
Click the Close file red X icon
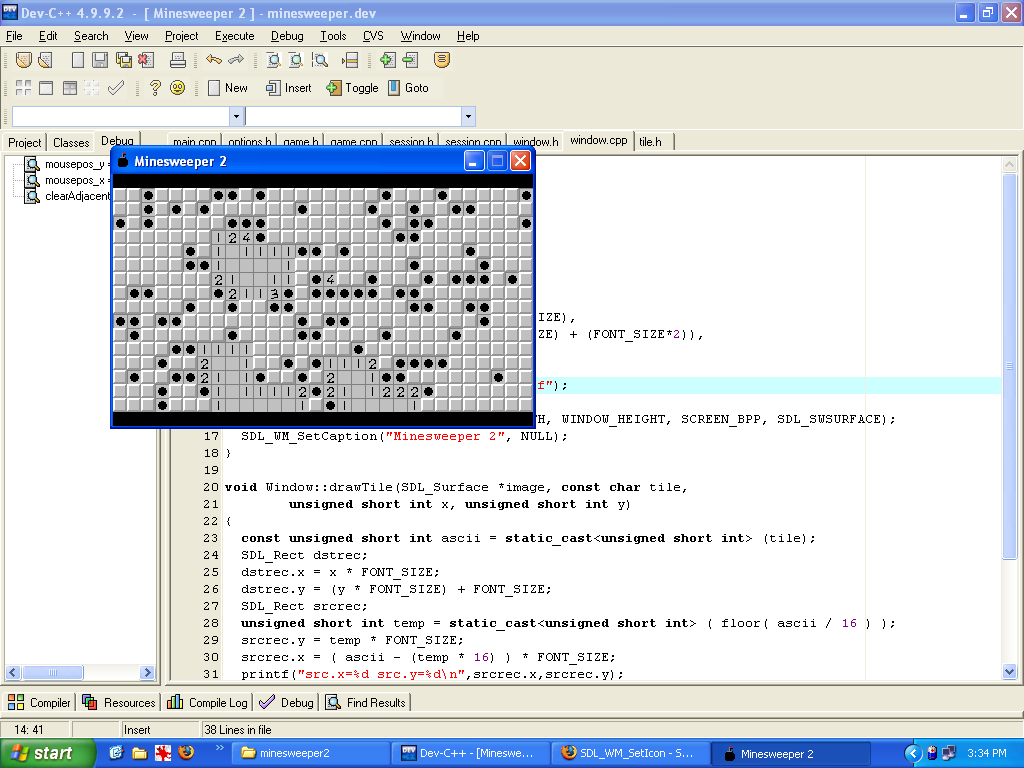[x=145, y=61]
